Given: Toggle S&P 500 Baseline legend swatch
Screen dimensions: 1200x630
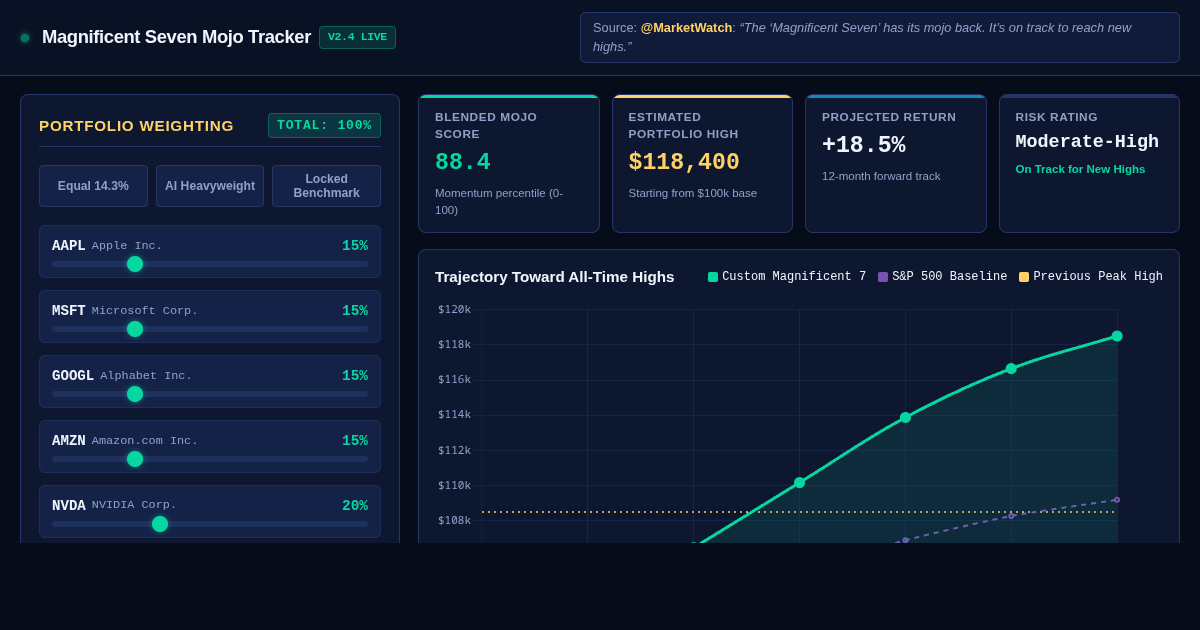Looking at the screenshot, I should (883, 277).
